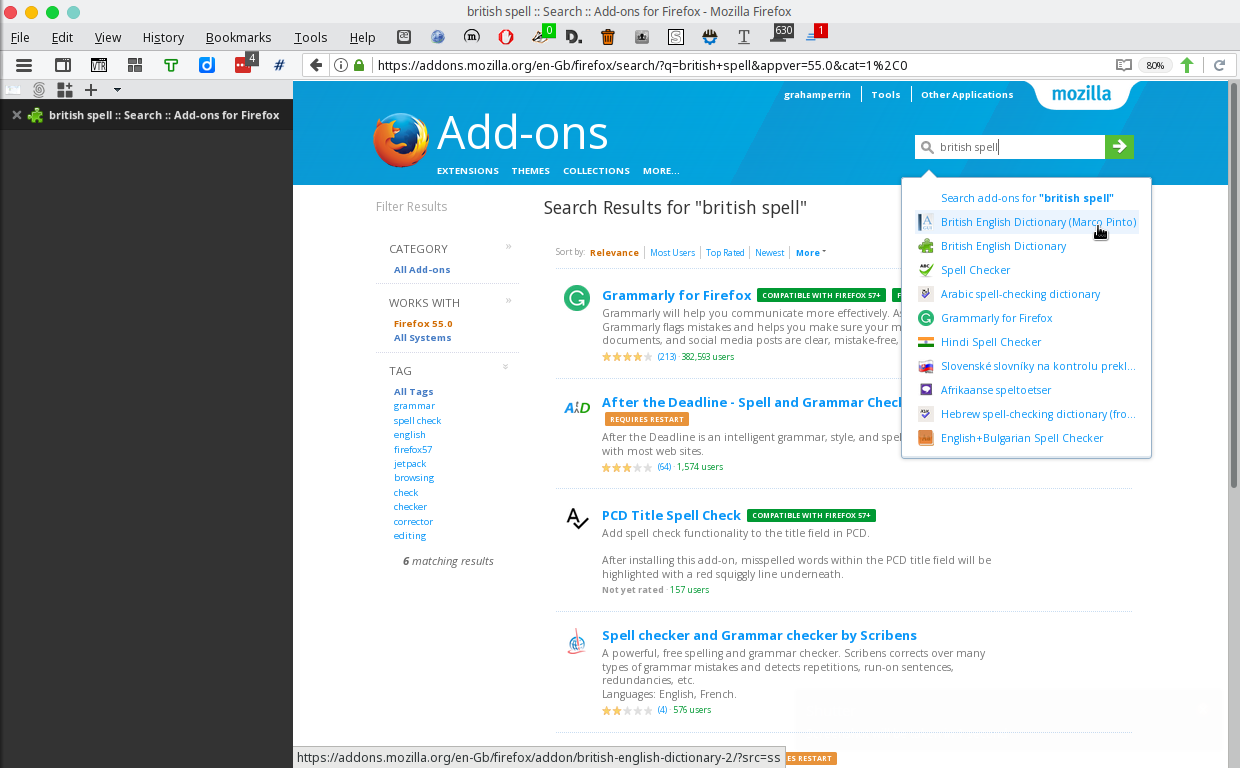Sort results by Top Rated

tap(725, 253)
